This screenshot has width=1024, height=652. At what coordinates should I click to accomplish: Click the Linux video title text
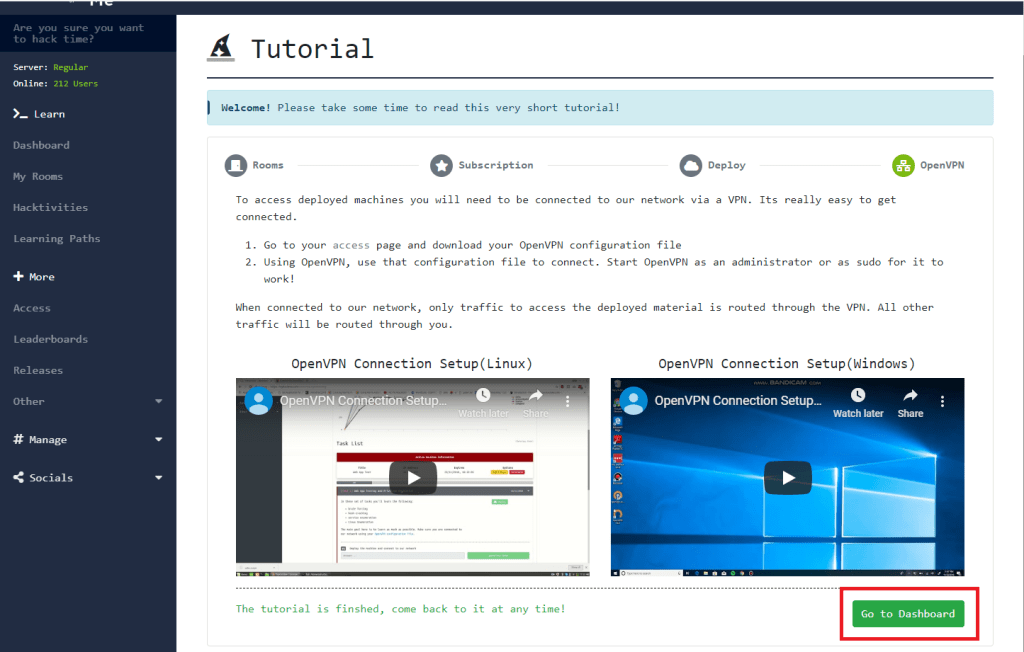[x=363, y=401]
